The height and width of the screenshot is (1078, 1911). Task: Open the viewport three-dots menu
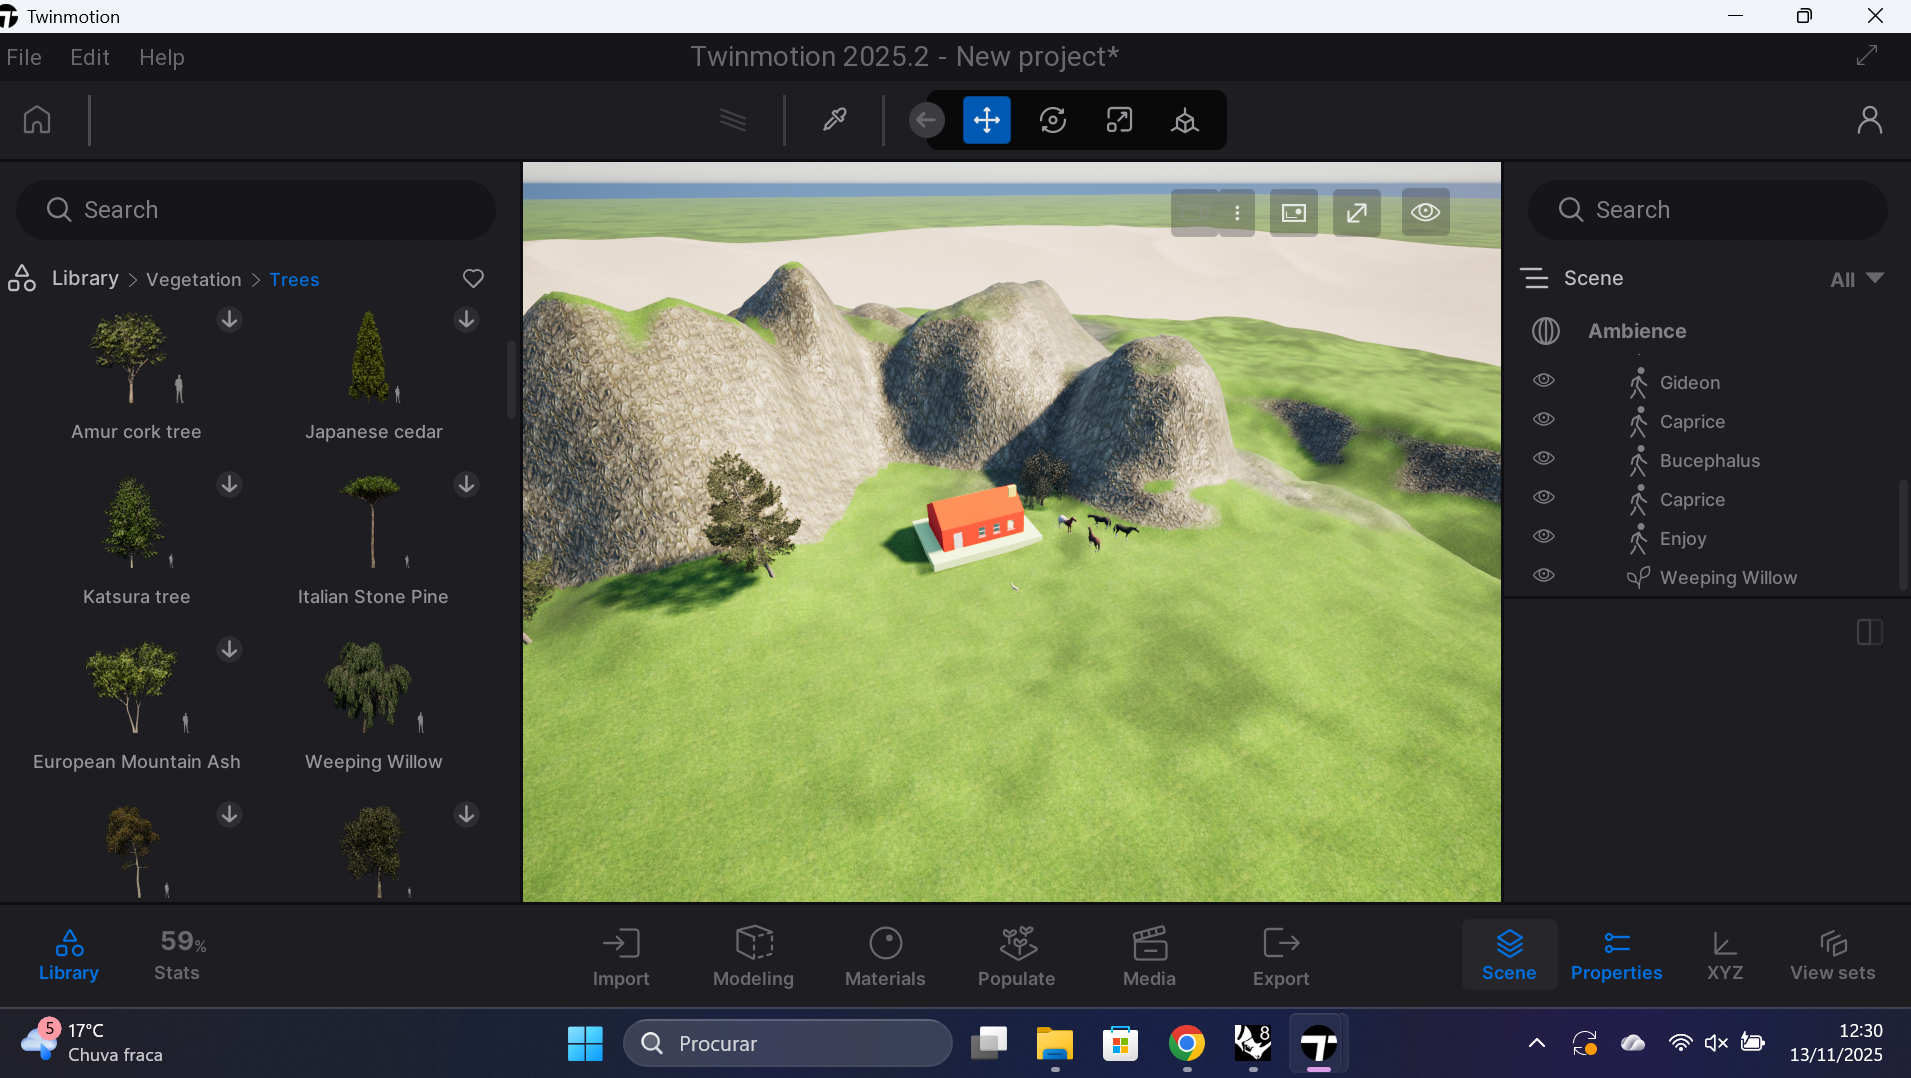click(1237, 212)
